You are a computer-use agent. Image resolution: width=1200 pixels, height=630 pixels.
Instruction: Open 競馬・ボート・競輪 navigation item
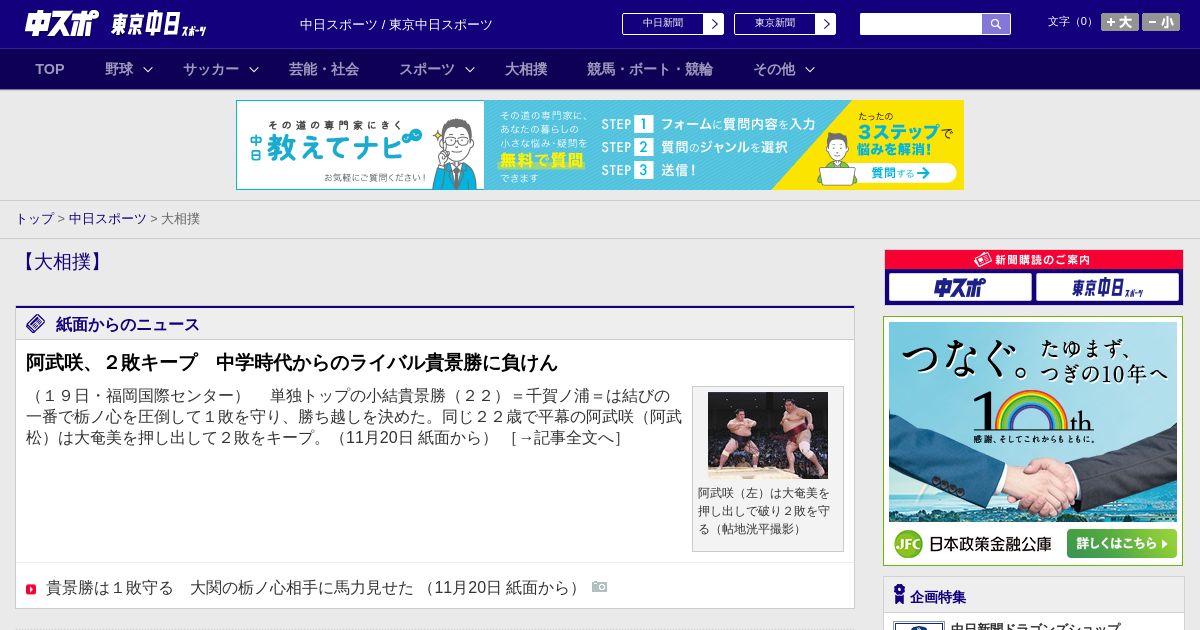click(x=650, y=69)
